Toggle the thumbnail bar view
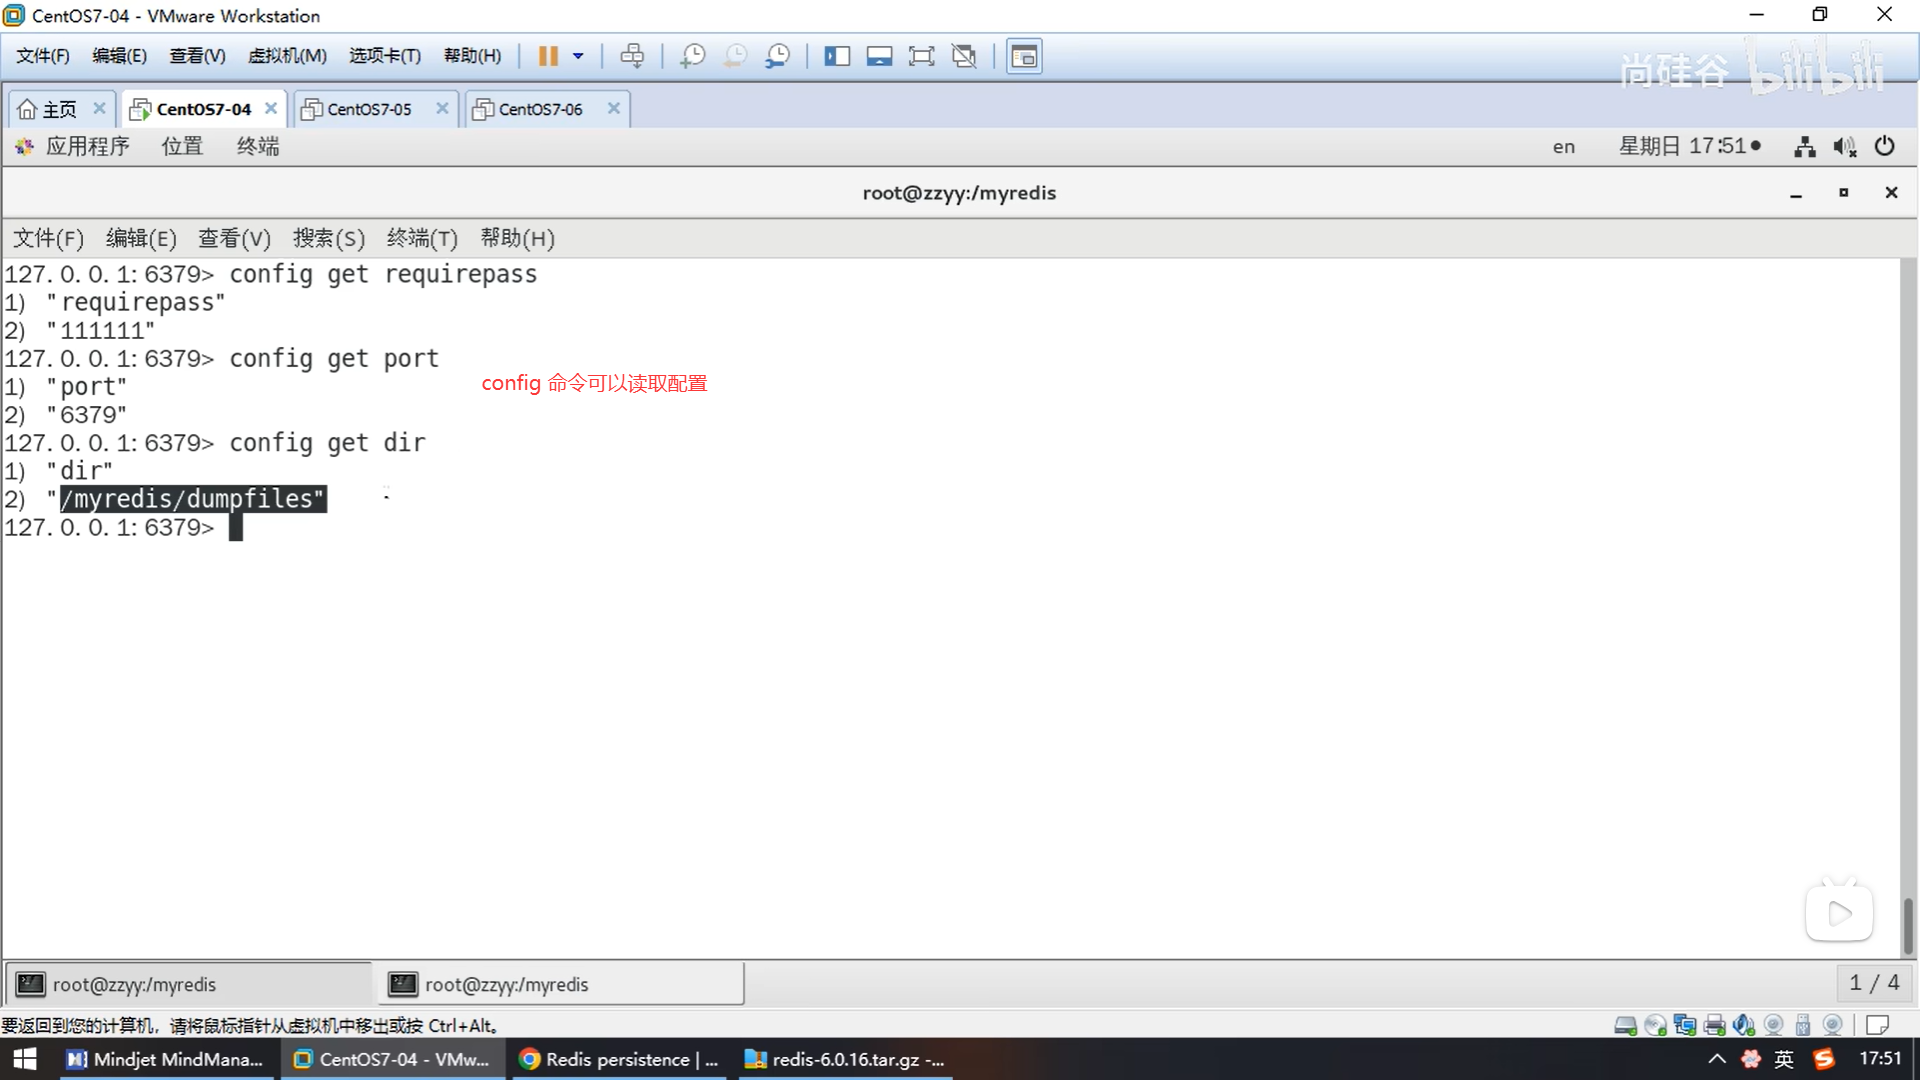Viewport: 1920px width, 1080px height. (x=879, y=56)
